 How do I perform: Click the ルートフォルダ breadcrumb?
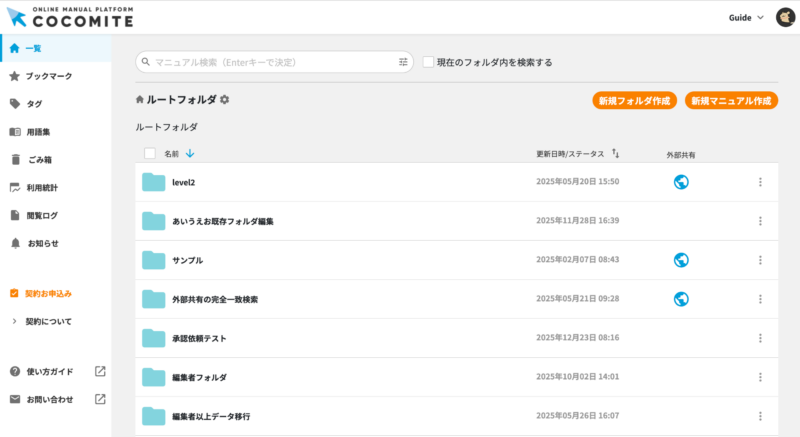coord(166,127)
